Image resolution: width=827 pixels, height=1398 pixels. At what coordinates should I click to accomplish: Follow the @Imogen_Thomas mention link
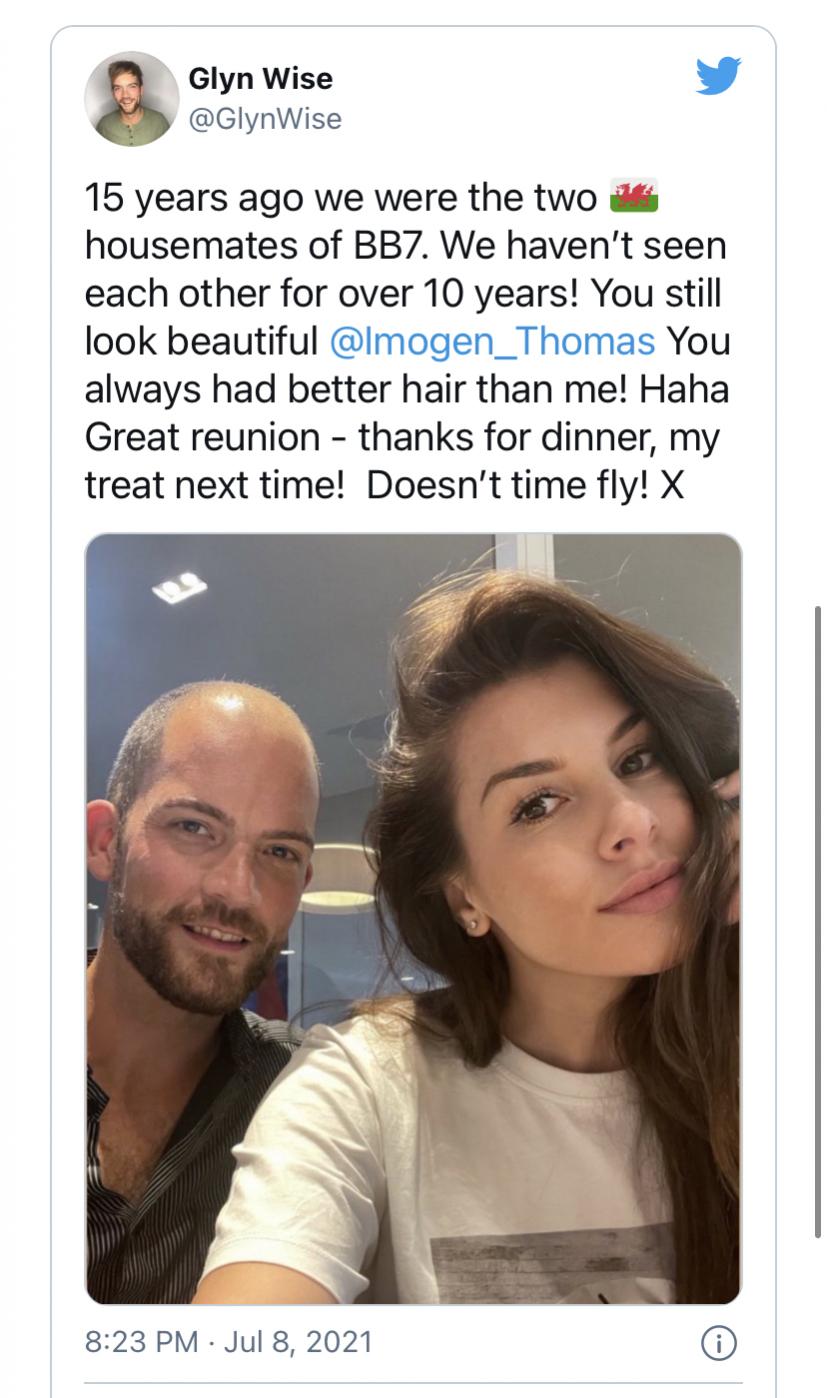coord(492,342)
